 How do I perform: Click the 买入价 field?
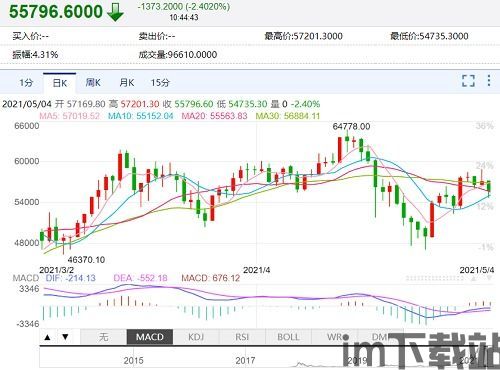[x=31, y=36]
